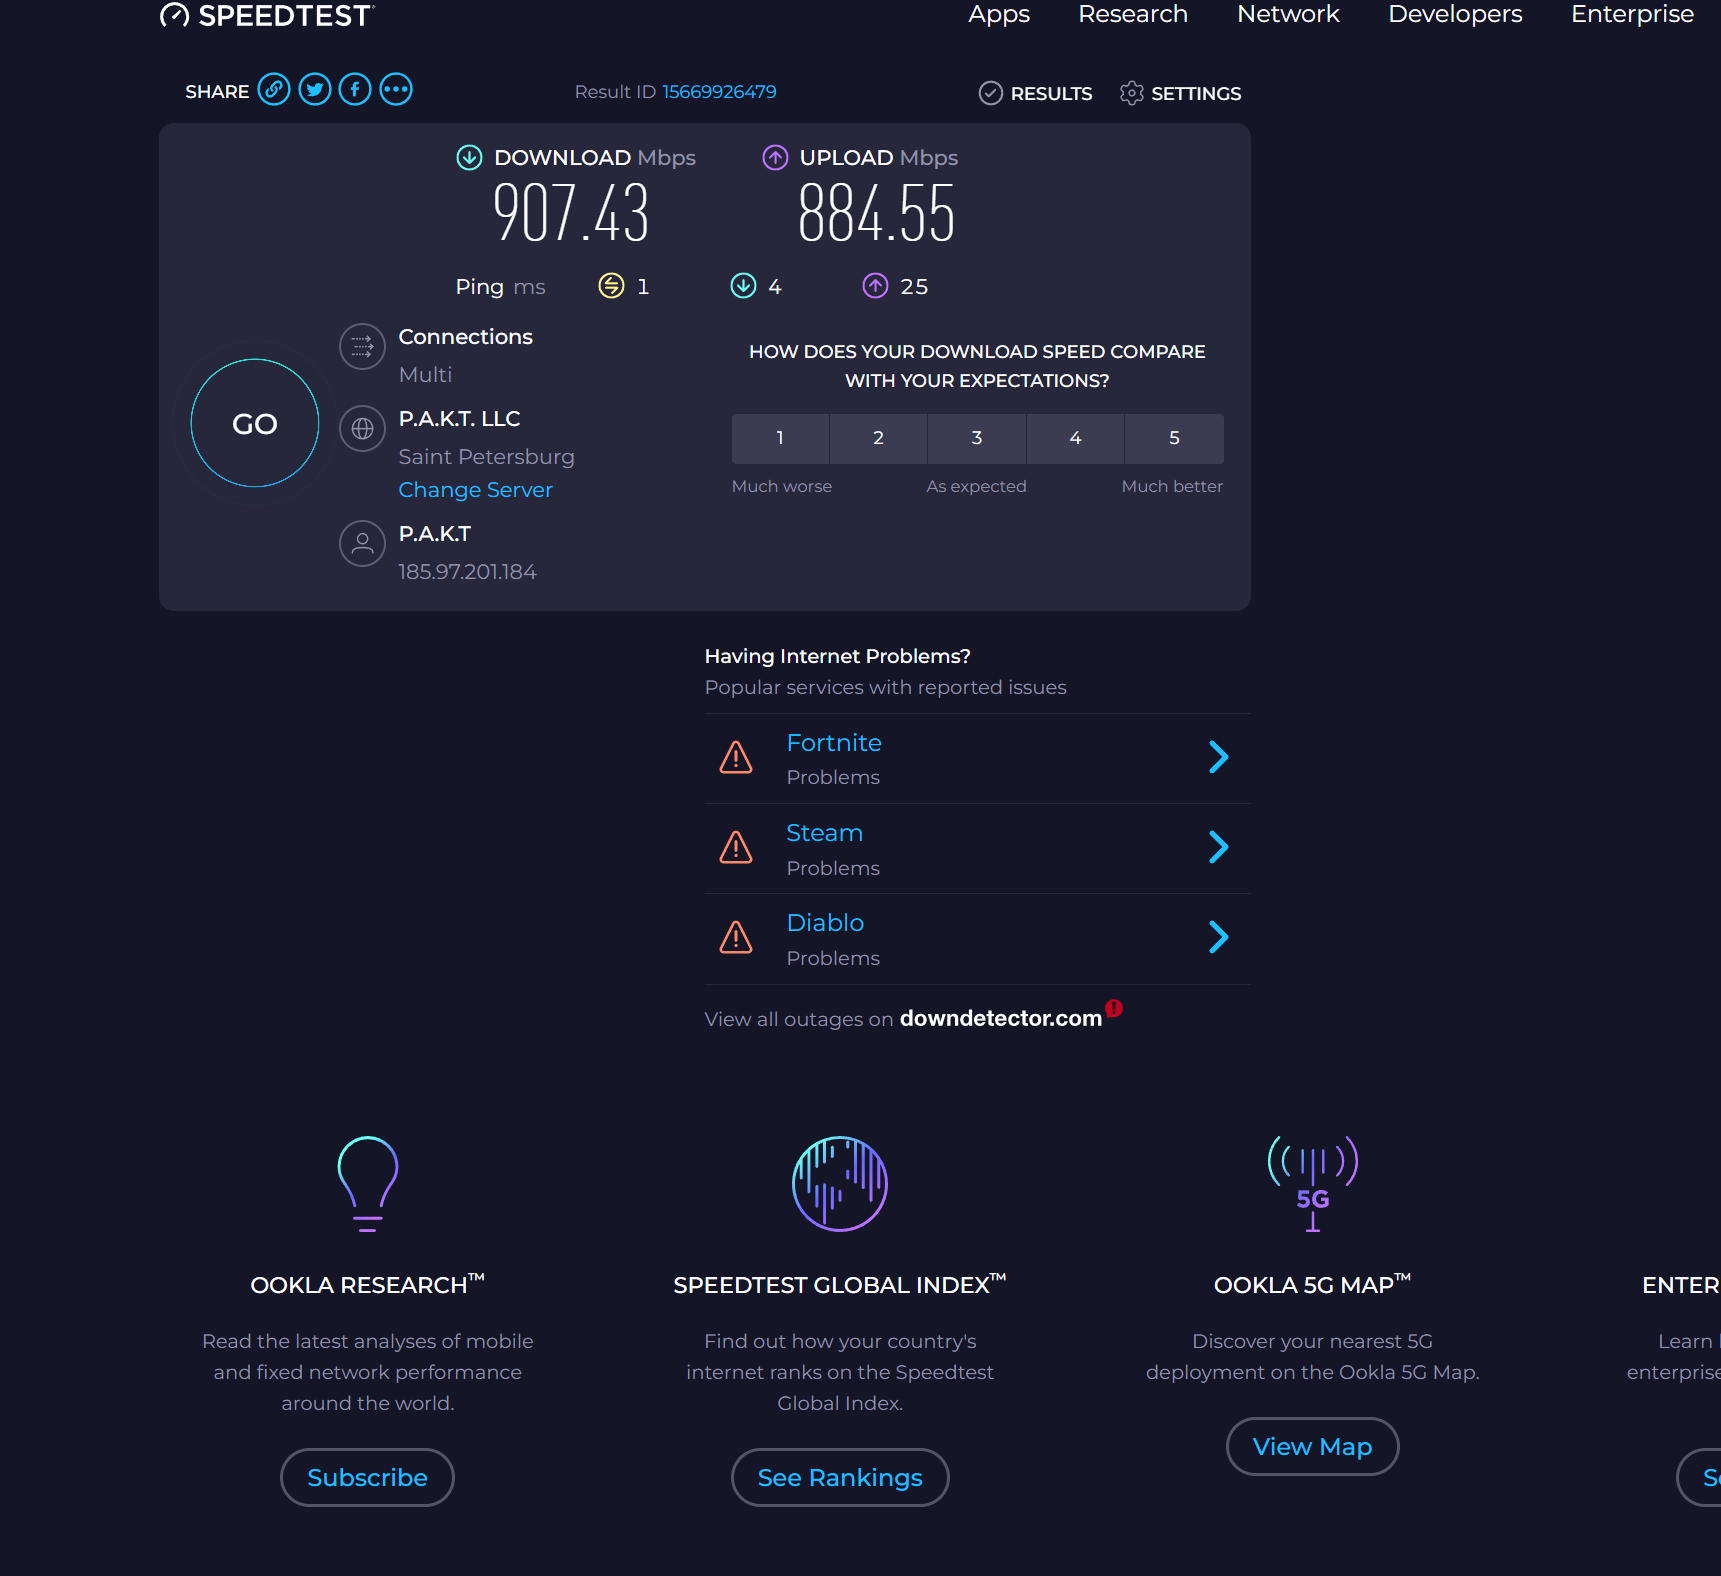The image size is (1721, 1576).
Task: Click the Settings gear icon
Action: click(x=1131, y=93)
